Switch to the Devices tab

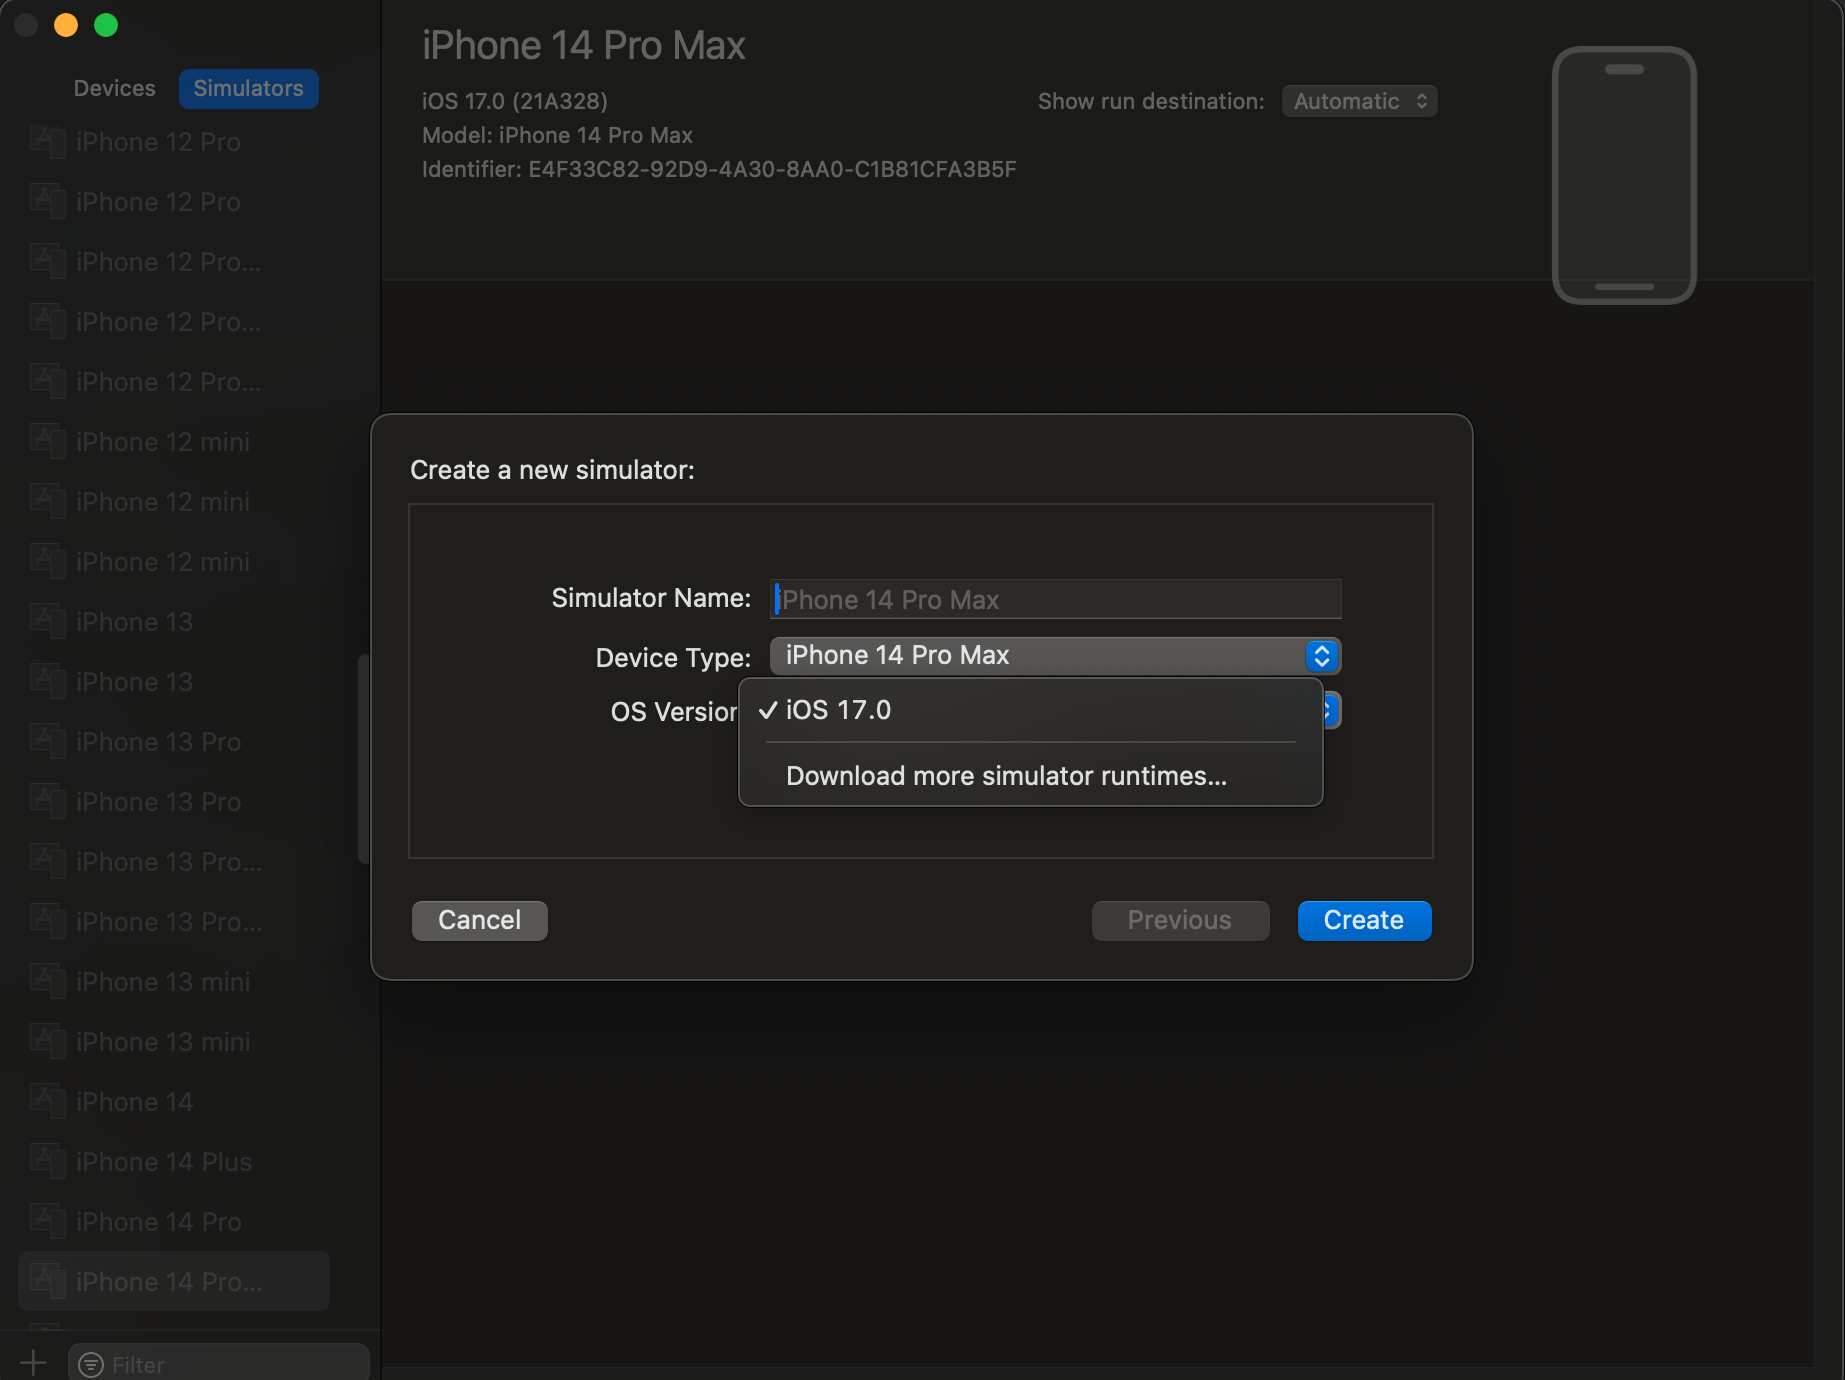114,88
